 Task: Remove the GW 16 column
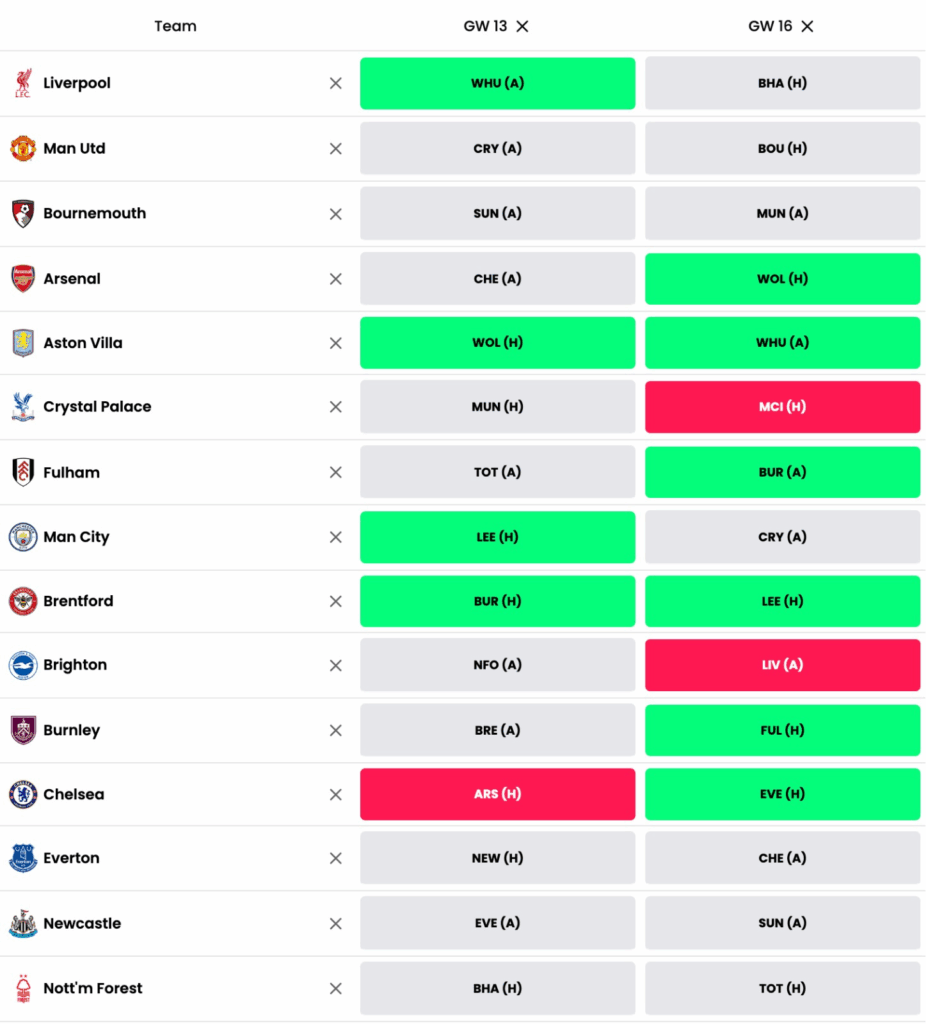807,27
